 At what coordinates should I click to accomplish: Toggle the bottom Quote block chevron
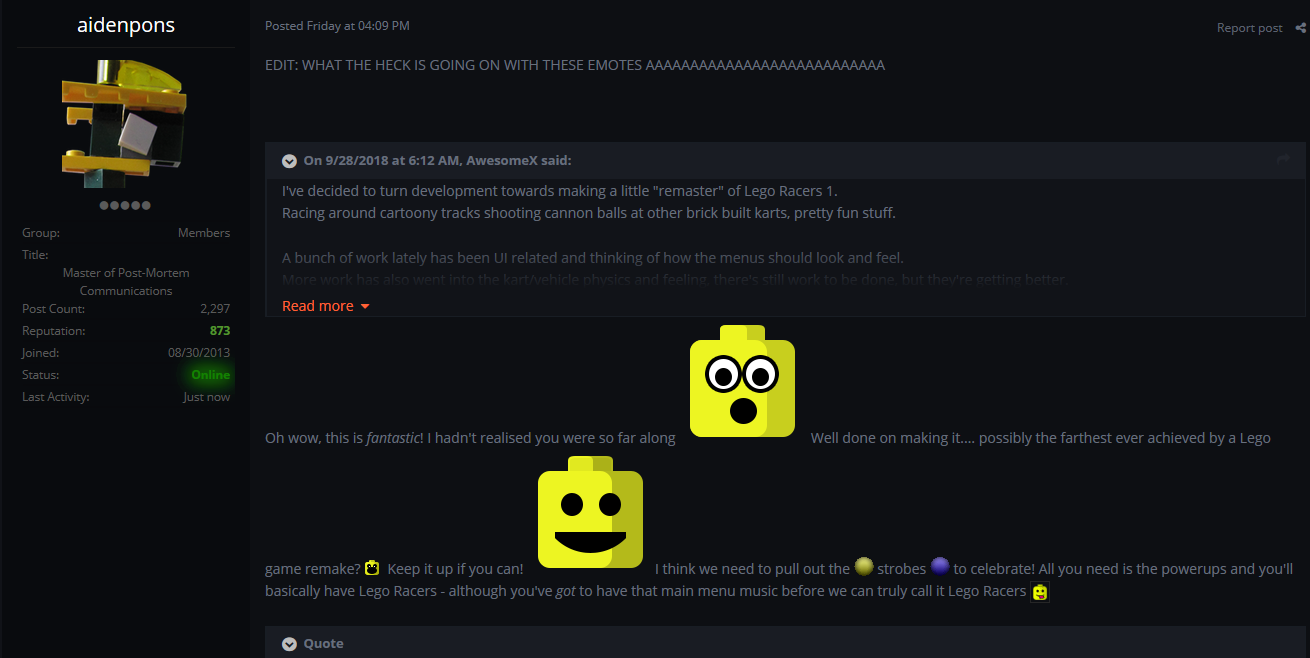pyautogui.click(x=289, y=644)
